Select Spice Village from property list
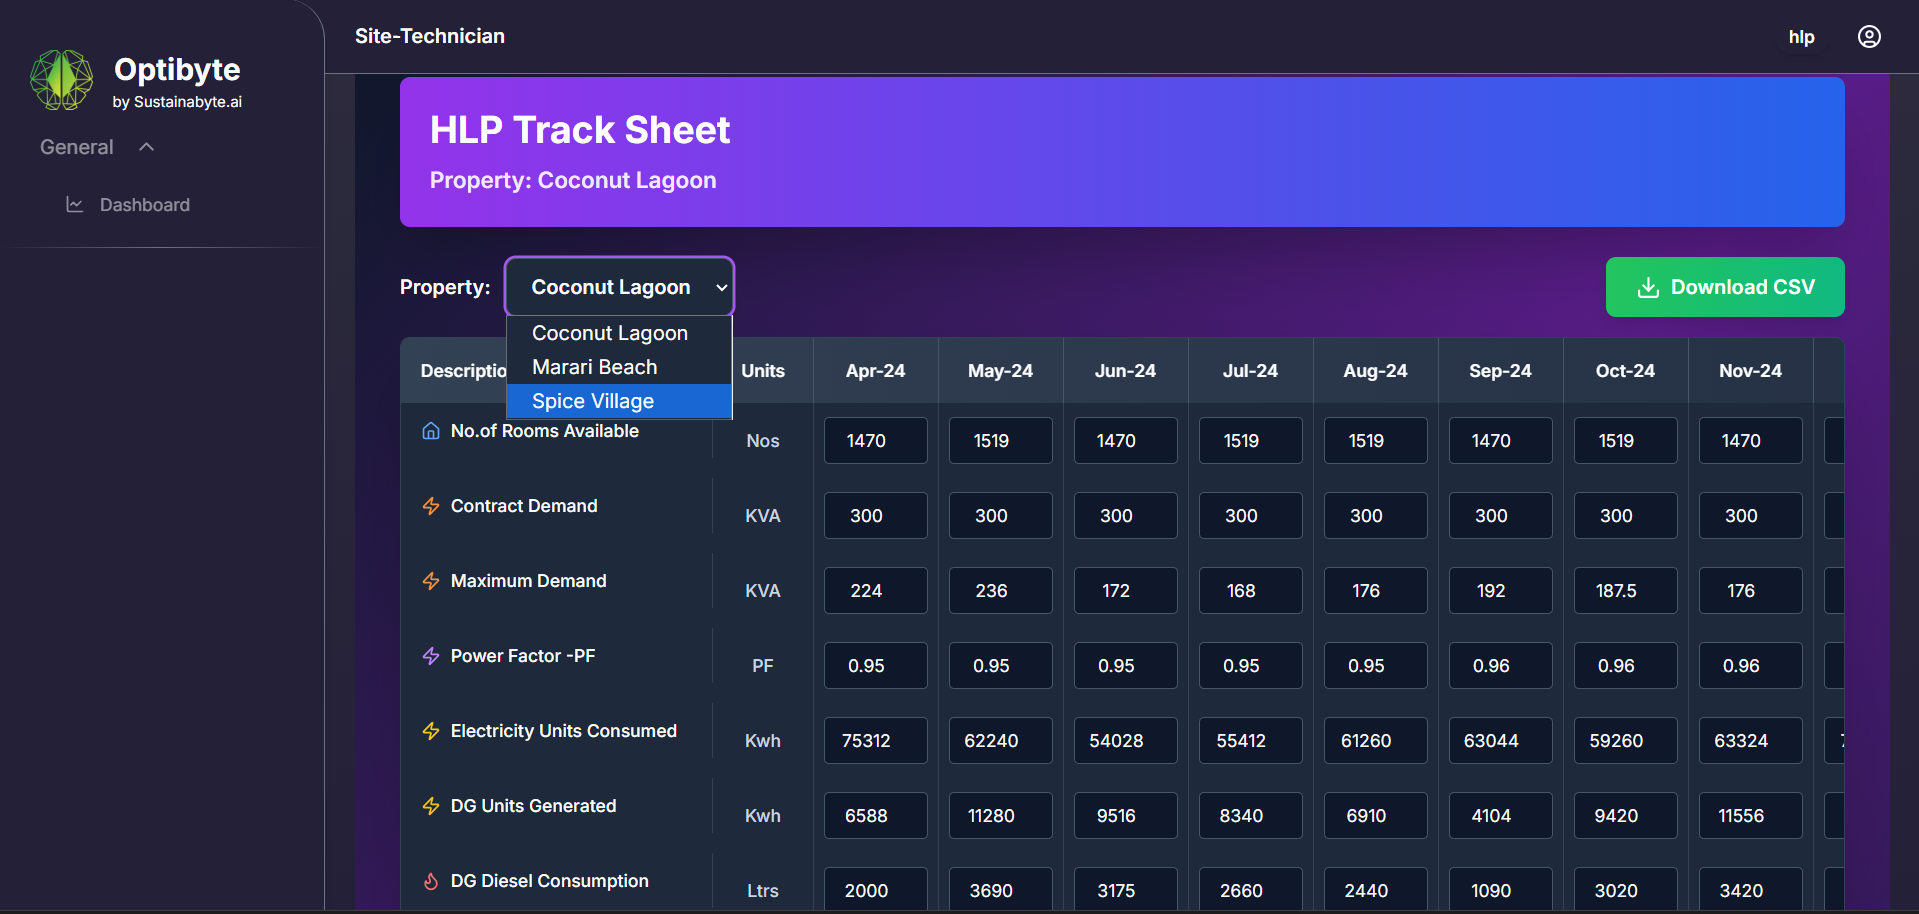 pyautogui.click(x=593, y=401)
